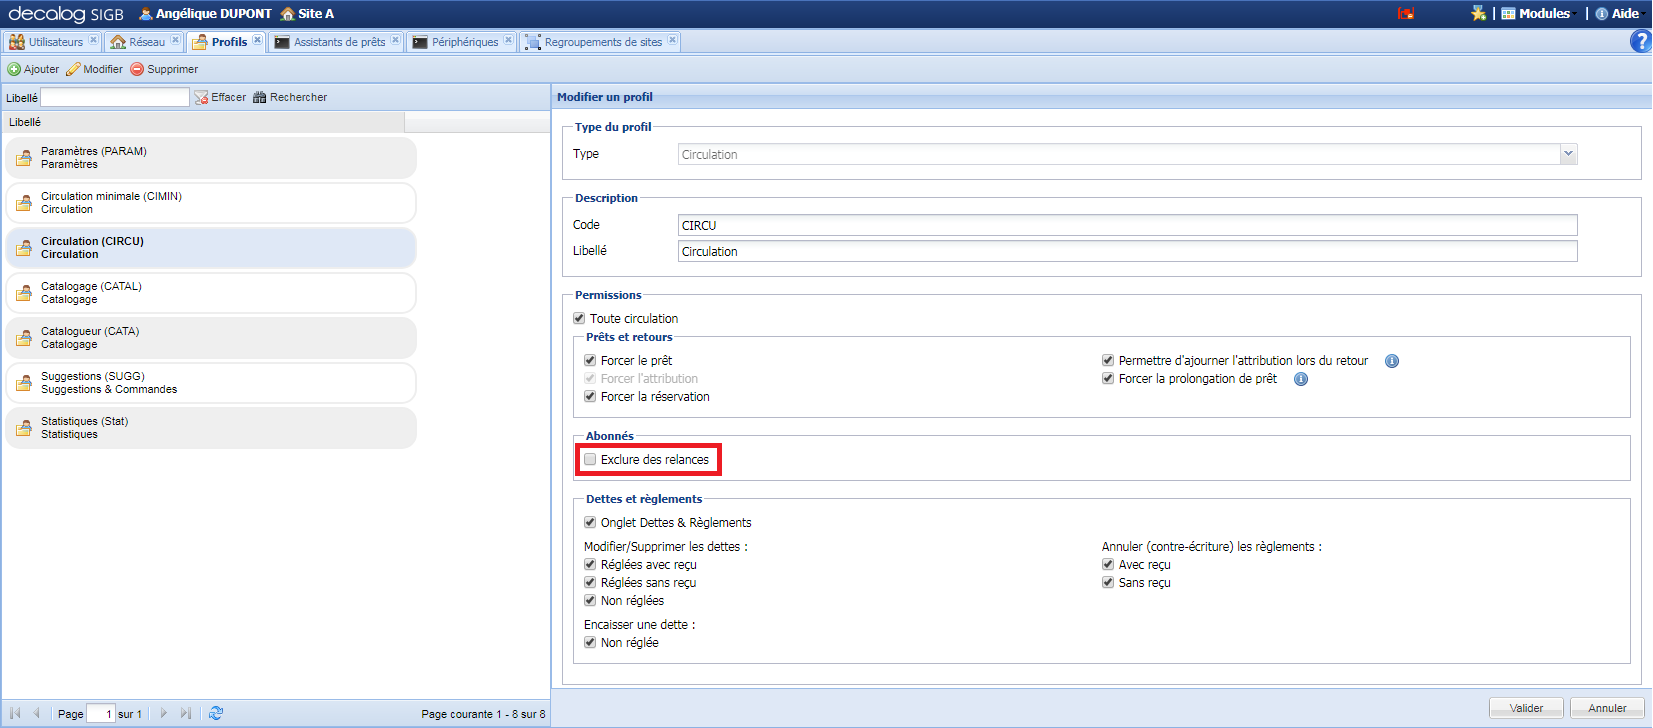Click the Effacer eraser icon
Image resolution: width=1653 pixels, height=728 pixels.
tap(201, 98)
